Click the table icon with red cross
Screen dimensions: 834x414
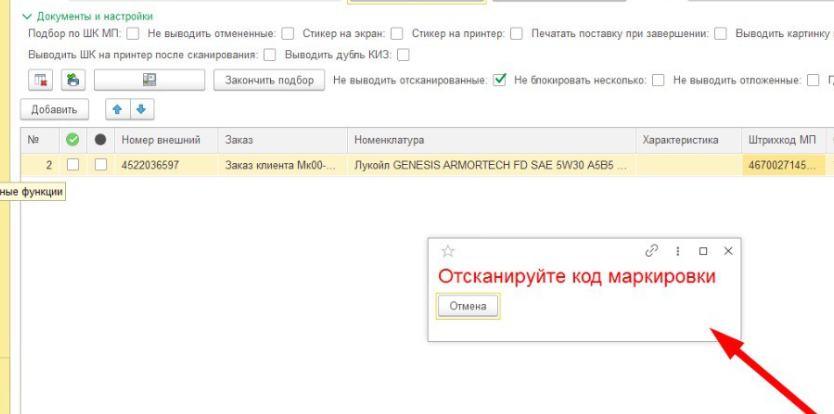click(x=40, y=80)
